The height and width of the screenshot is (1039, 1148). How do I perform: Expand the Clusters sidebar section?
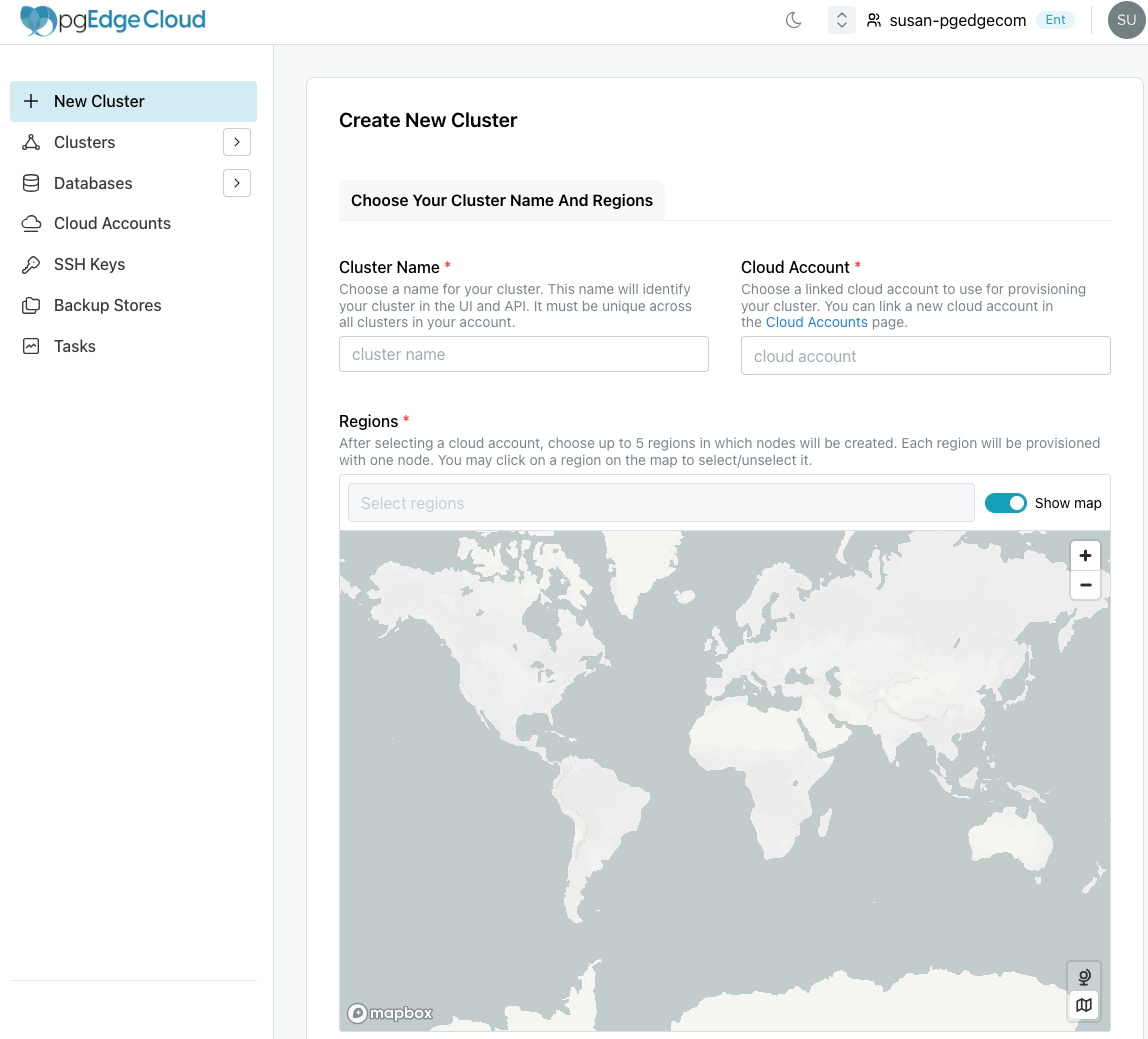[x=236, y=142]
